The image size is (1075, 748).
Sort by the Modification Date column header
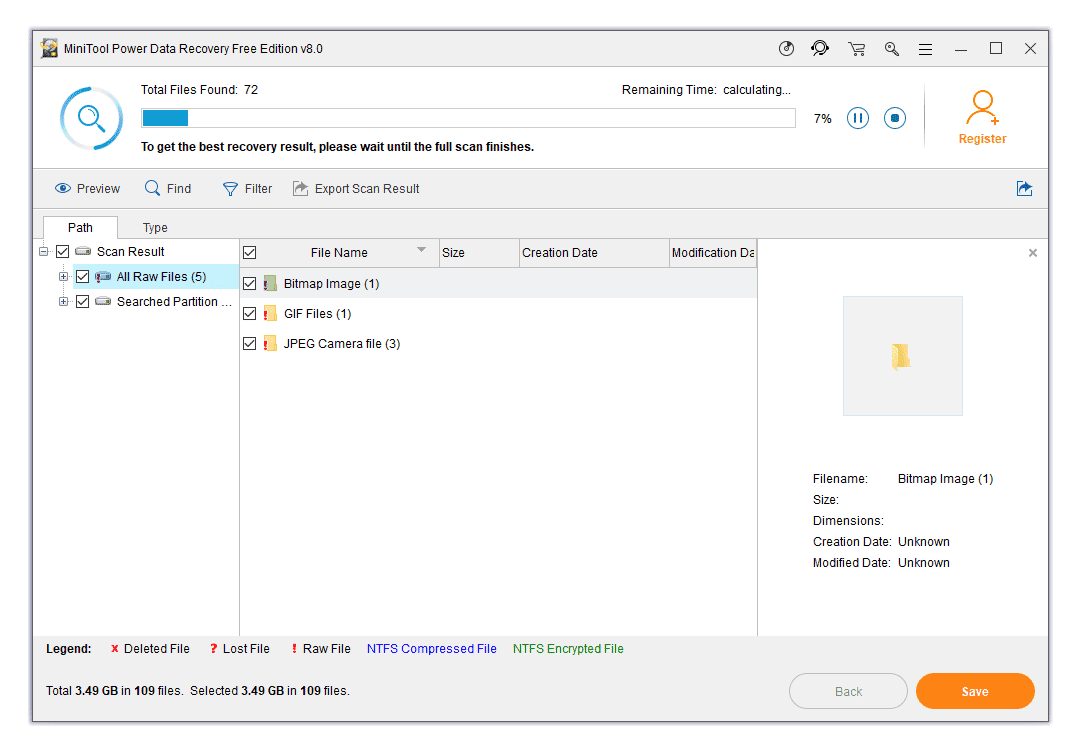(713, 253)
